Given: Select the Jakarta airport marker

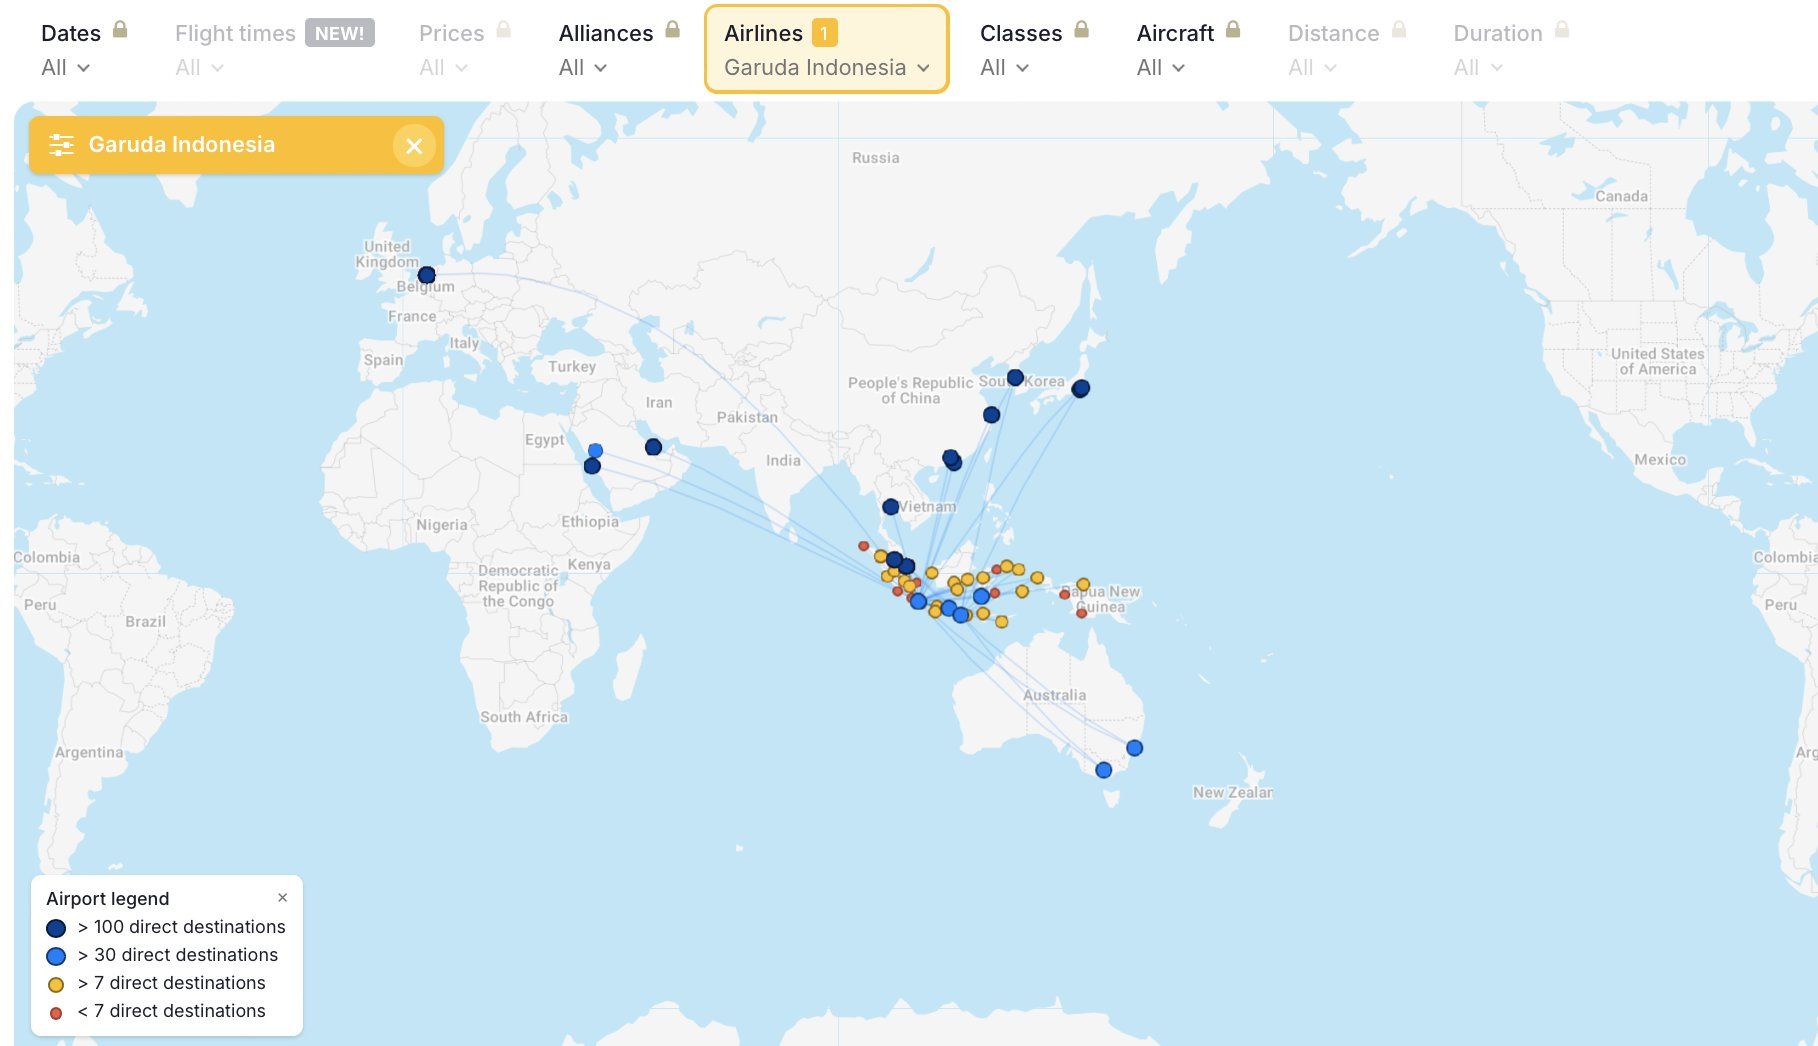Looking at the screenshot, I should (x=918, y=601).
